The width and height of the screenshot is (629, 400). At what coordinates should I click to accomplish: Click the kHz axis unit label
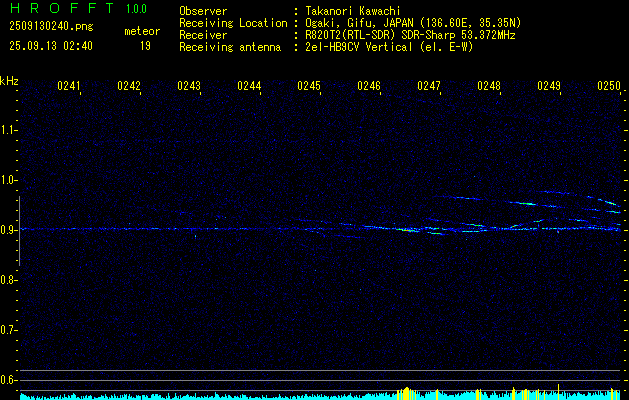tap(9, 81)
